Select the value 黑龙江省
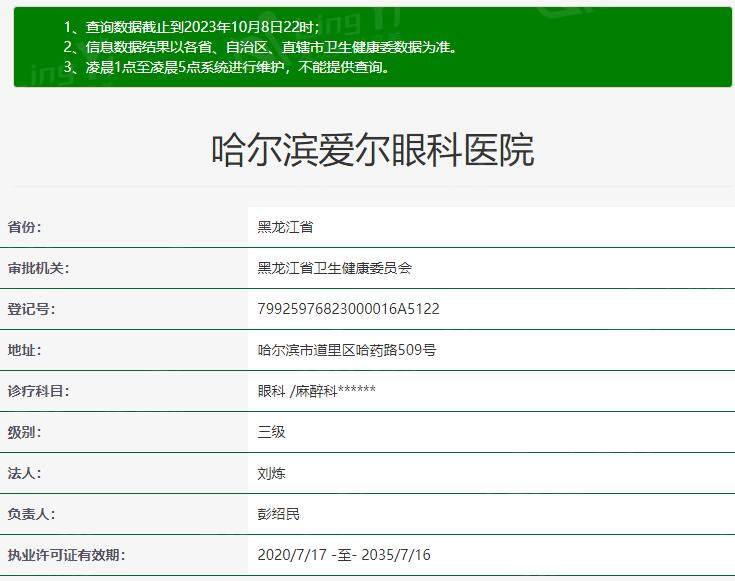 coord(285,227)
